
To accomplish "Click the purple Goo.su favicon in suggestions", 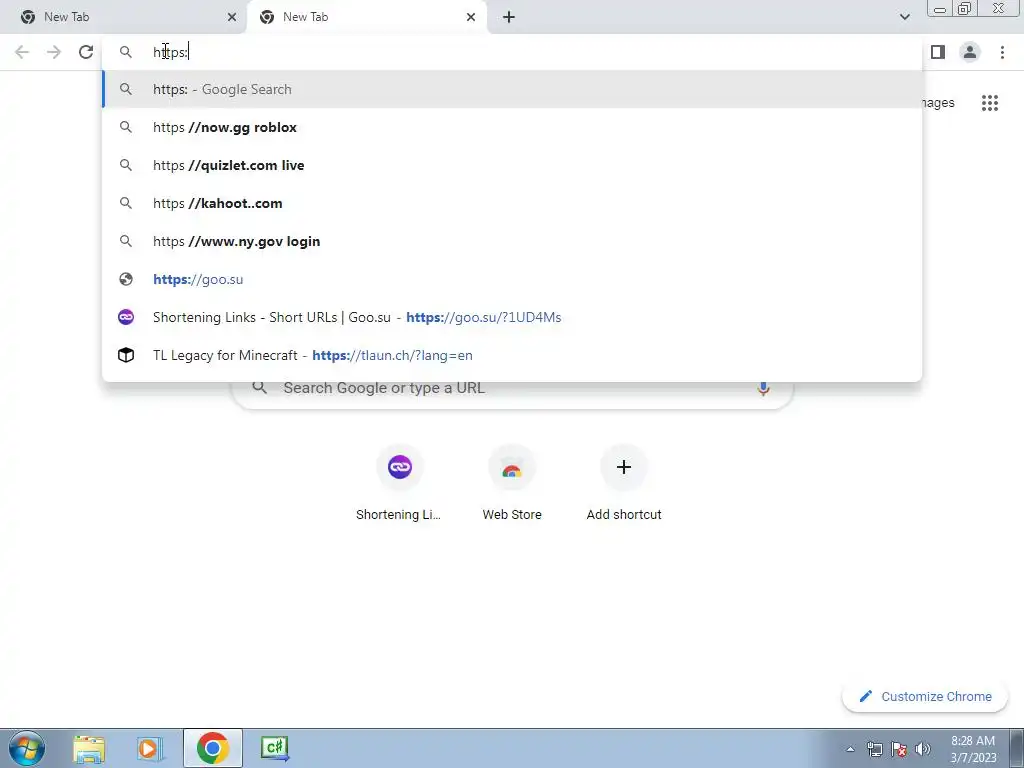I will [x=126, y=317].
